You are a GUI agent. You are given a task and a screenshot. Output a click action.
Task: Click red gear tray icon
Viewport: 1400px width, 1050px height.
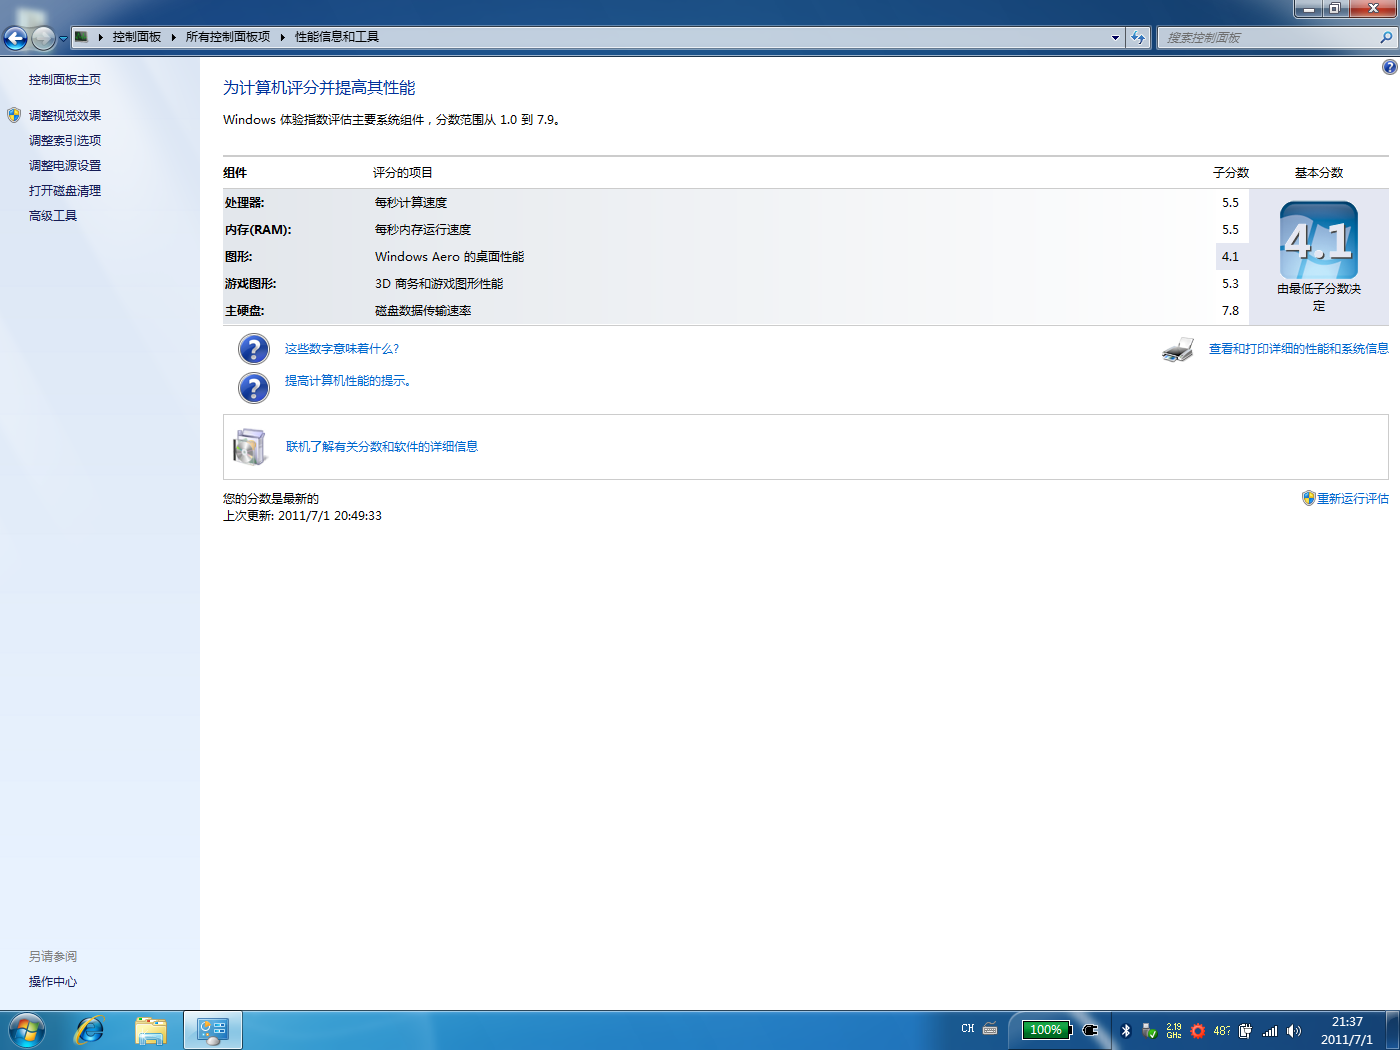(x=1197, y=1031)
